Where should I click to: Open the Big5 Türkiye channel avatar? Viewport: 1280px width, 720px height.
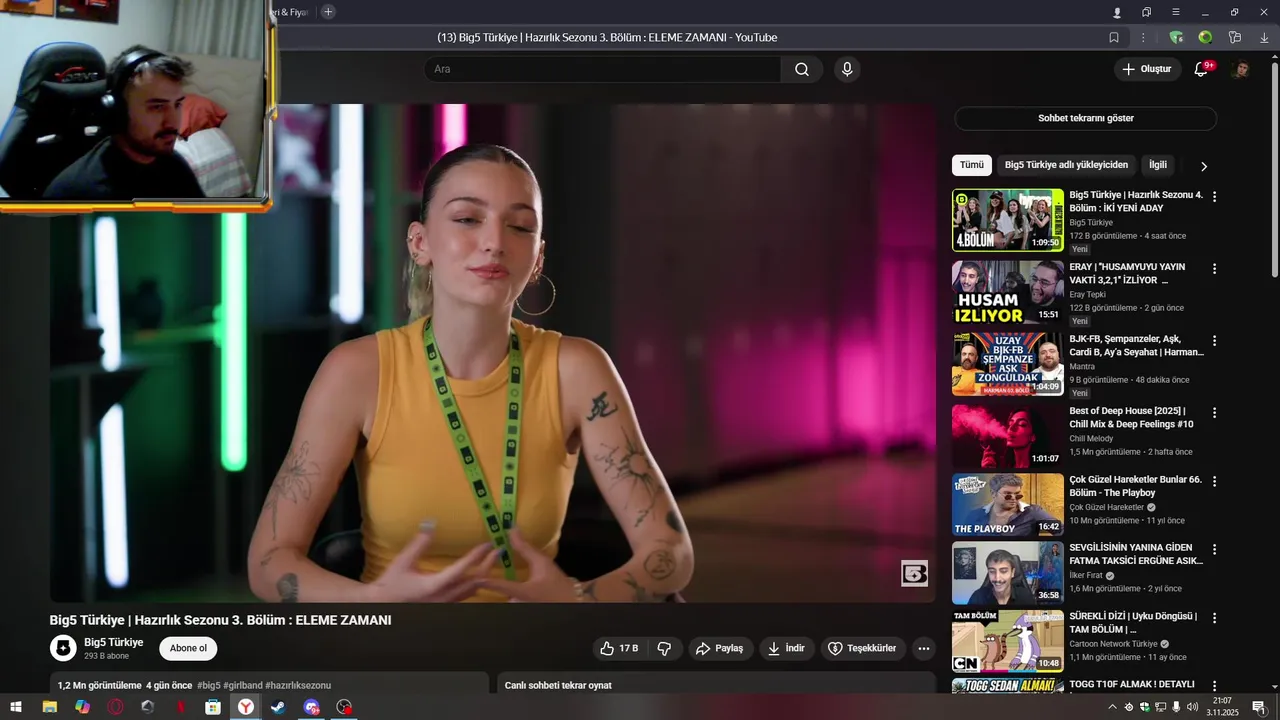tap(63, 648)
